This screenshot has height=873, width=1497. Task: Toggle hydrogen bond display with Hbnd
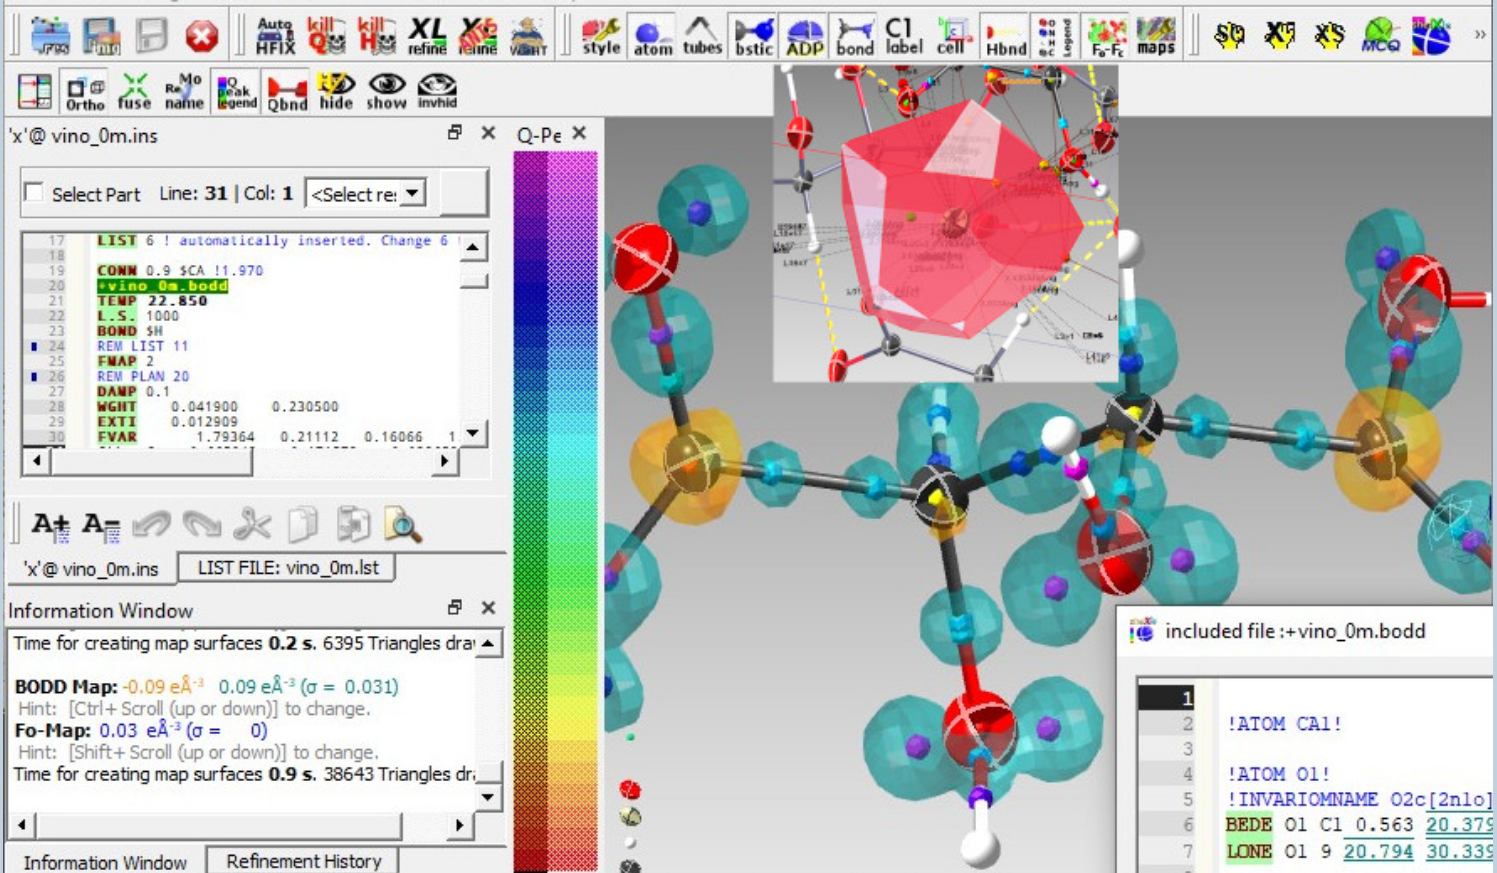coord(1005,36)
